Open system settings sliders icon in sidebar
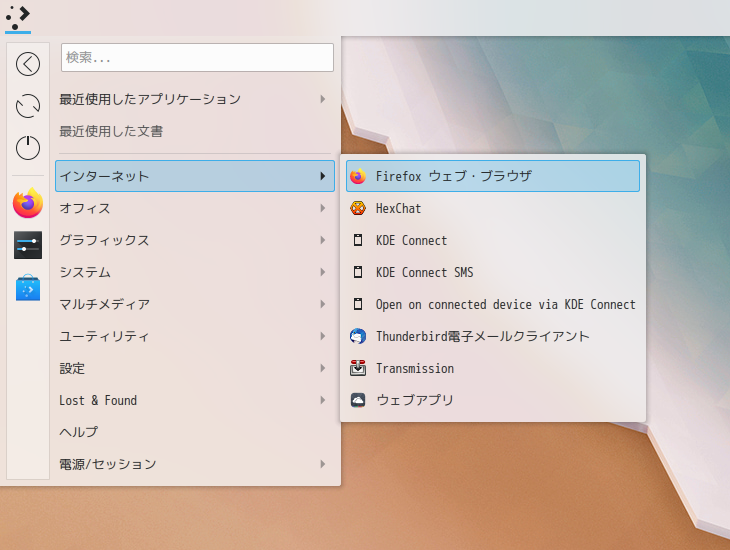 28,245
